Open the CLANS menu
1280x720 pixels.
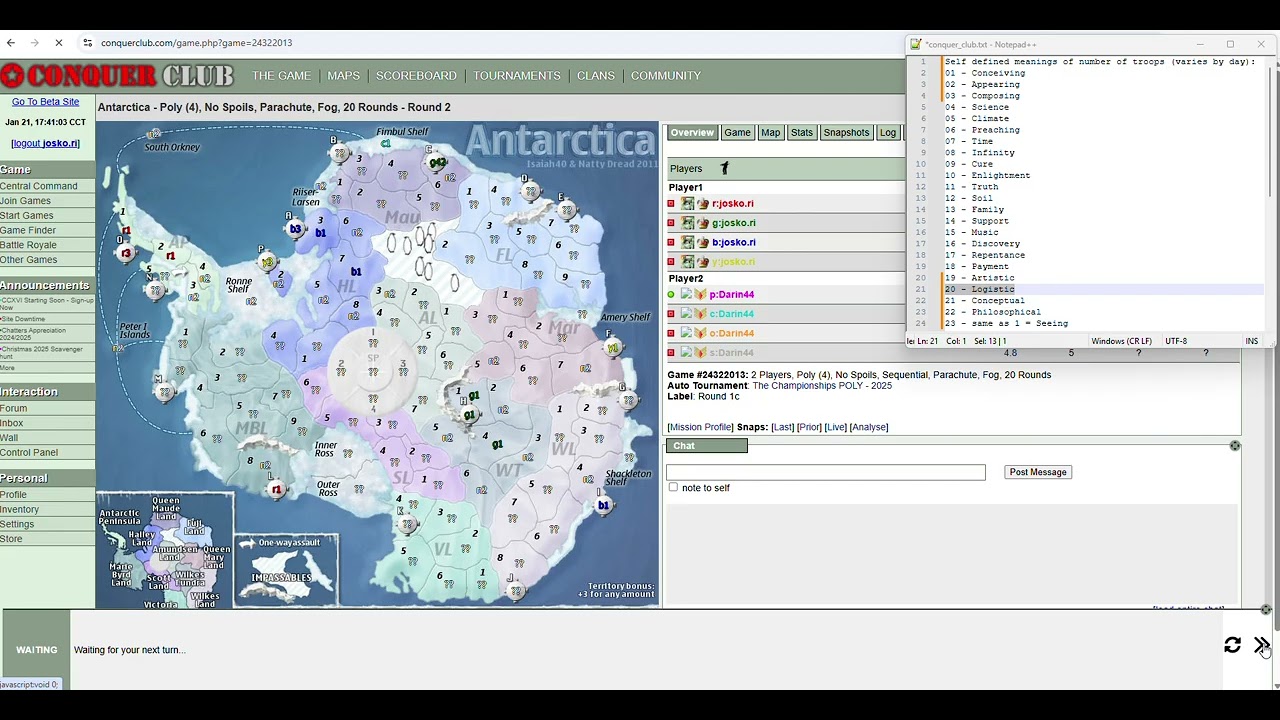[x=596, y=76]
